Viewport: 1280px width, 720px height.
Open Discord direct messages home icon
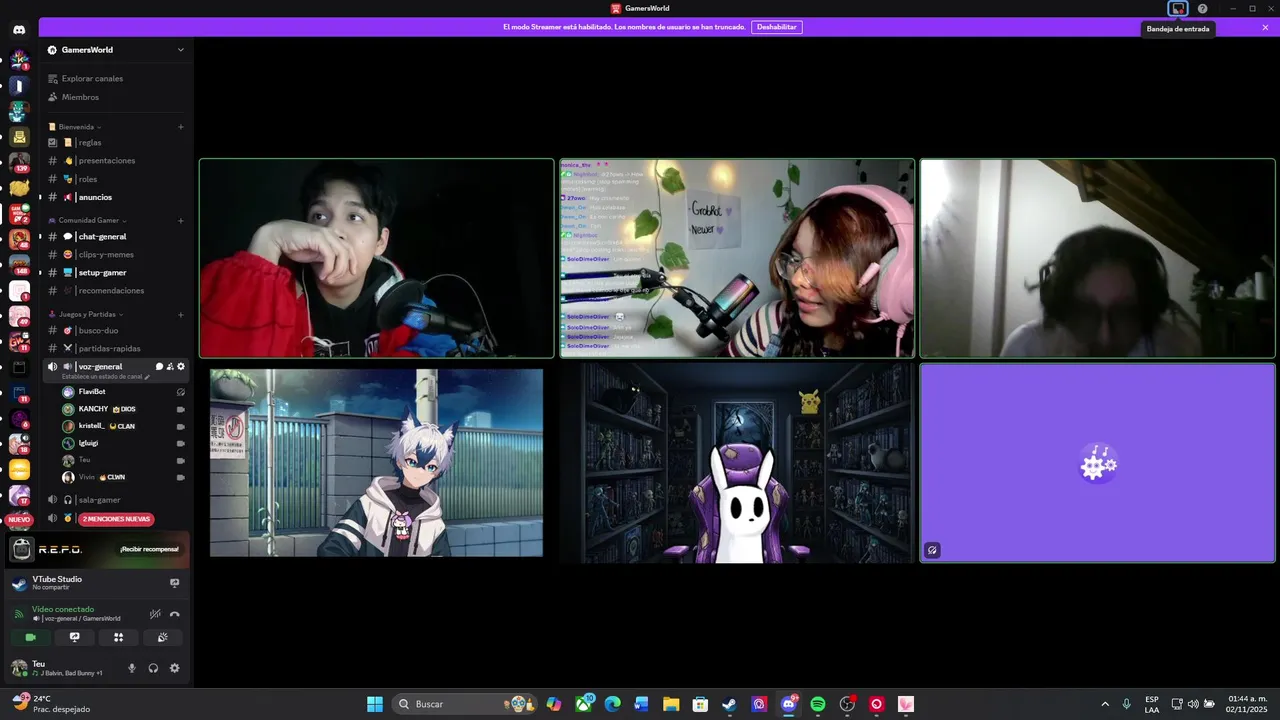[19, 30]
